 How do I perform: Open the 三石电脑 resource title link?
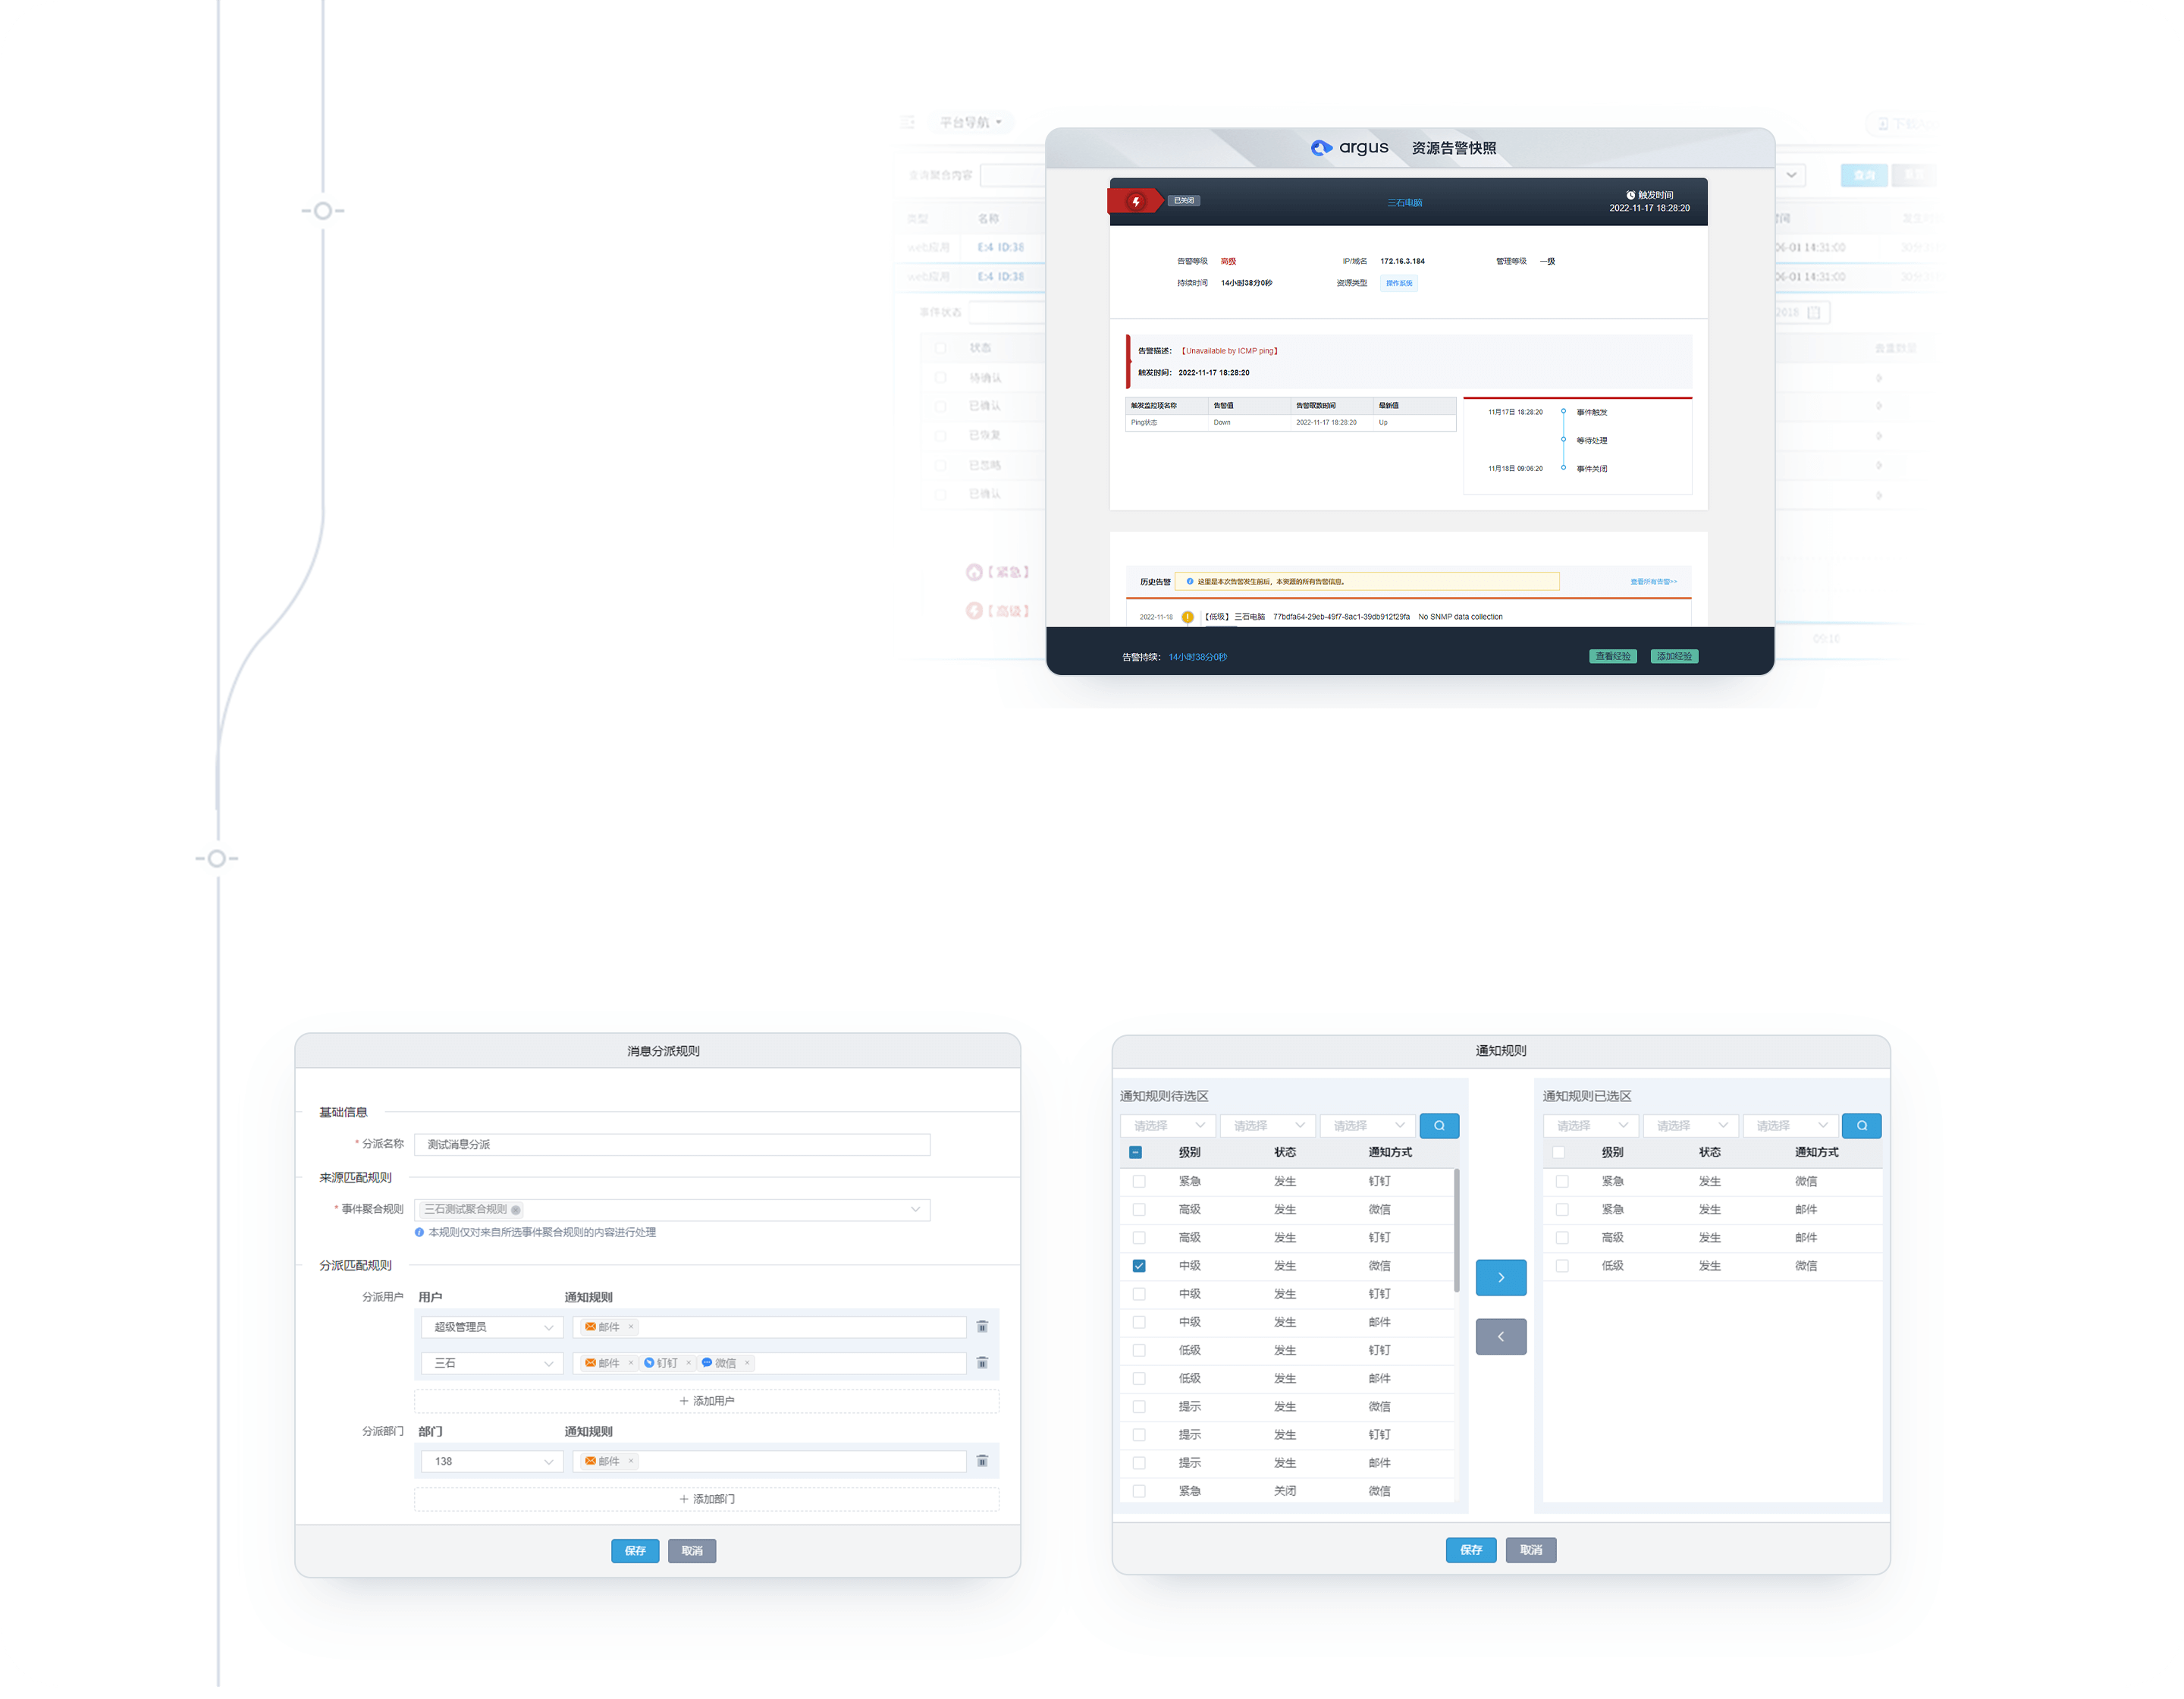point(1404,202)
